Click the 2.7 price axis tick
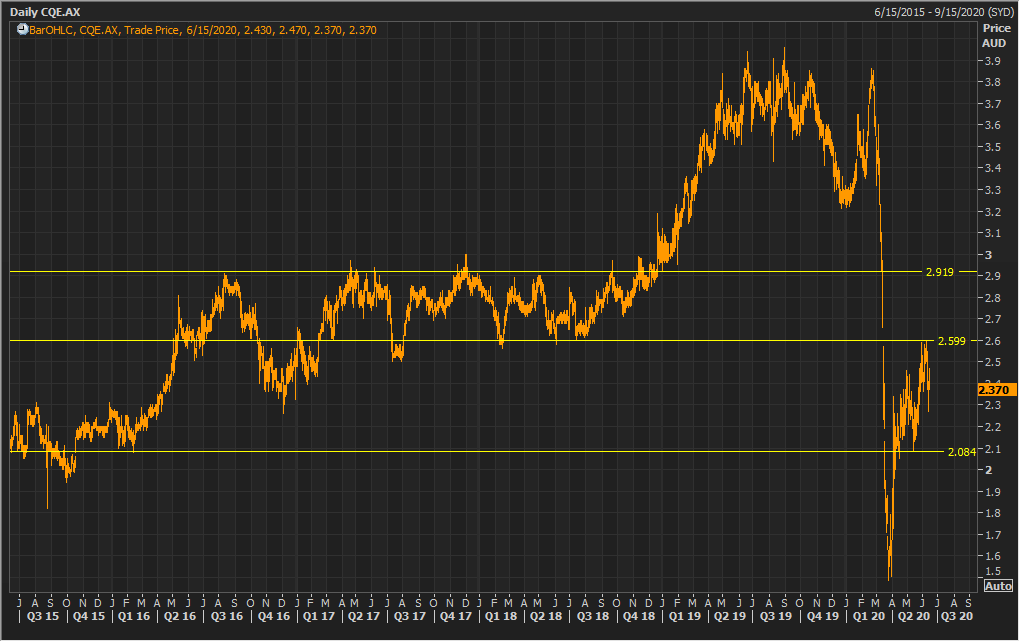 point(993,319)
